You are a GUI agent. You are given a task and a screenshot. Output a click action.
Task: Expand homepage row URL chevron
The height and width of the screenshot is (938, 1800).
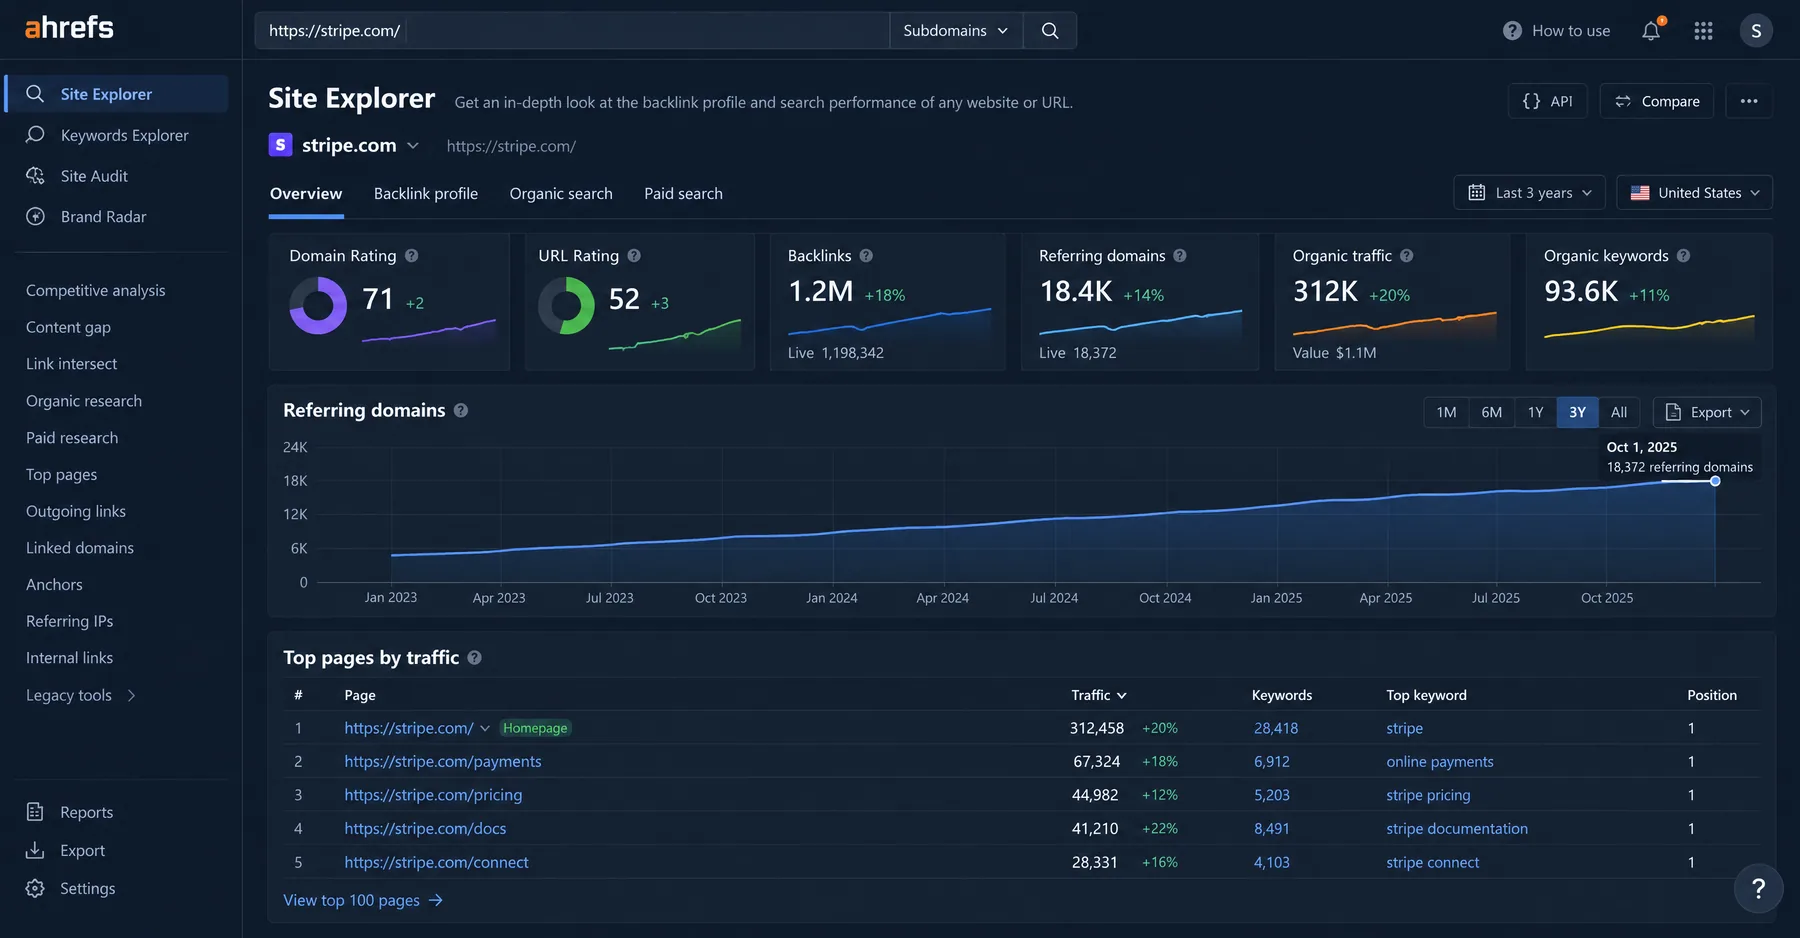(x=485, y=728)
